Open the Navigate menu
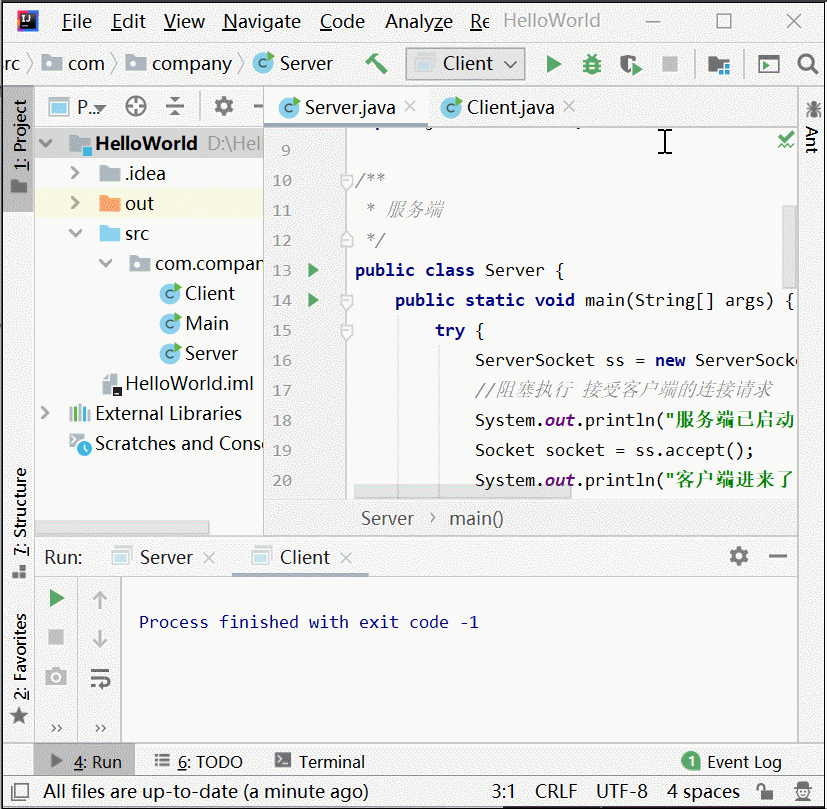This screenshot has width=827, height=809. (262, 22)
